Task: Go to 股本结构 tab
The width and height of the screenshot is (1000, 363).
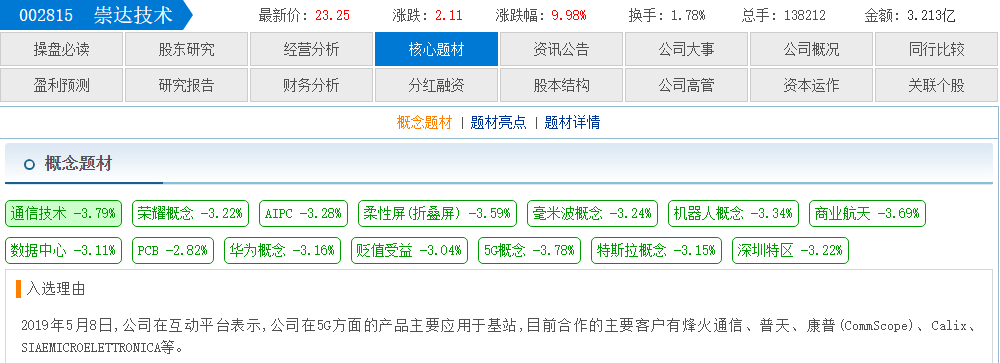Action: tap(561, 85)
